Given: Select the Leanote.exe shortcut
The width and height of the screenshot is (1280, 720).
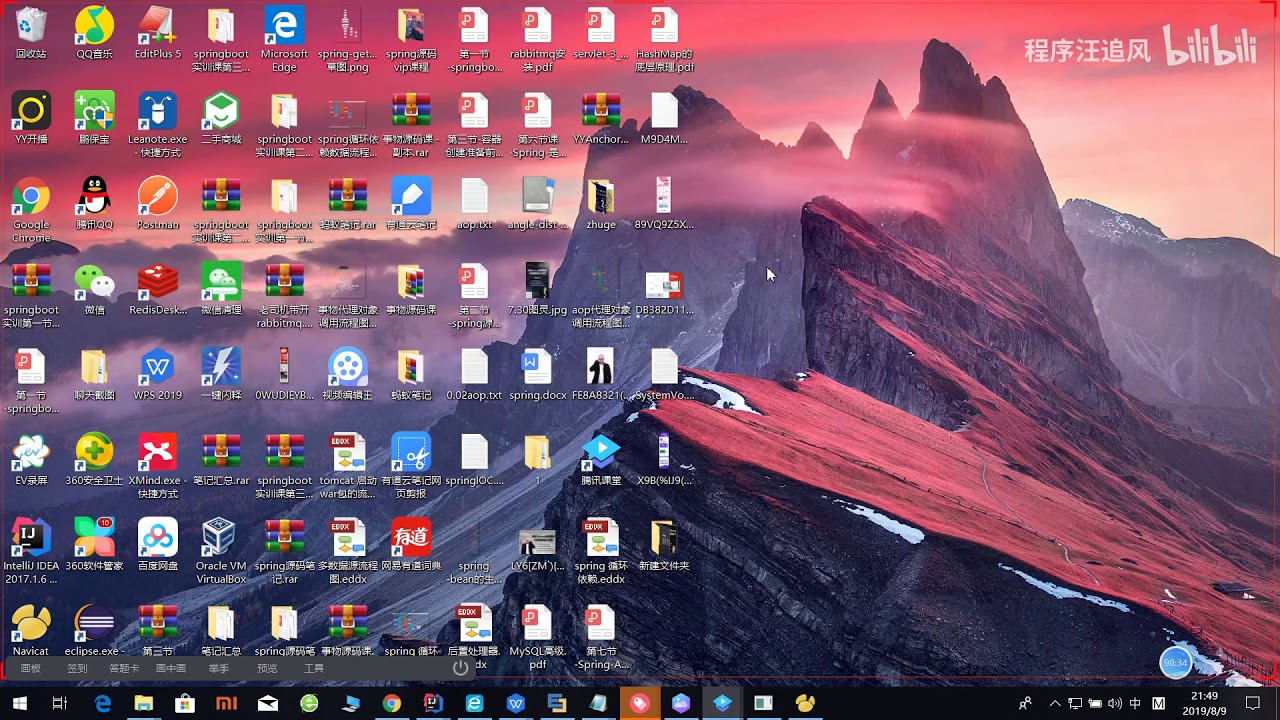Looking at the screenshot, I should [158, 125].
